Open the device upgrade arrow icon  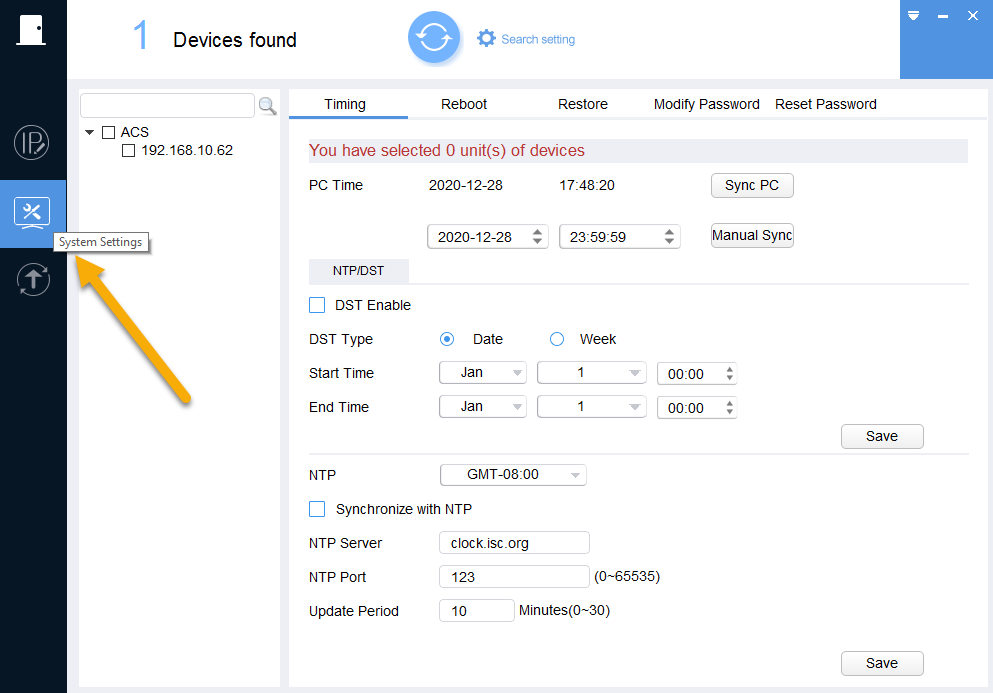33,279
